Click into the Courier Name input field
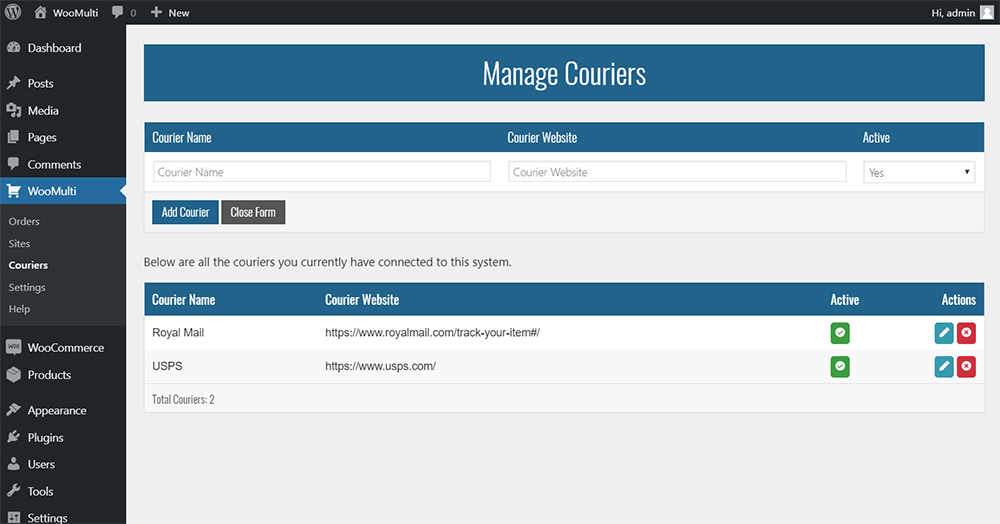 click(x=322, y=172)
